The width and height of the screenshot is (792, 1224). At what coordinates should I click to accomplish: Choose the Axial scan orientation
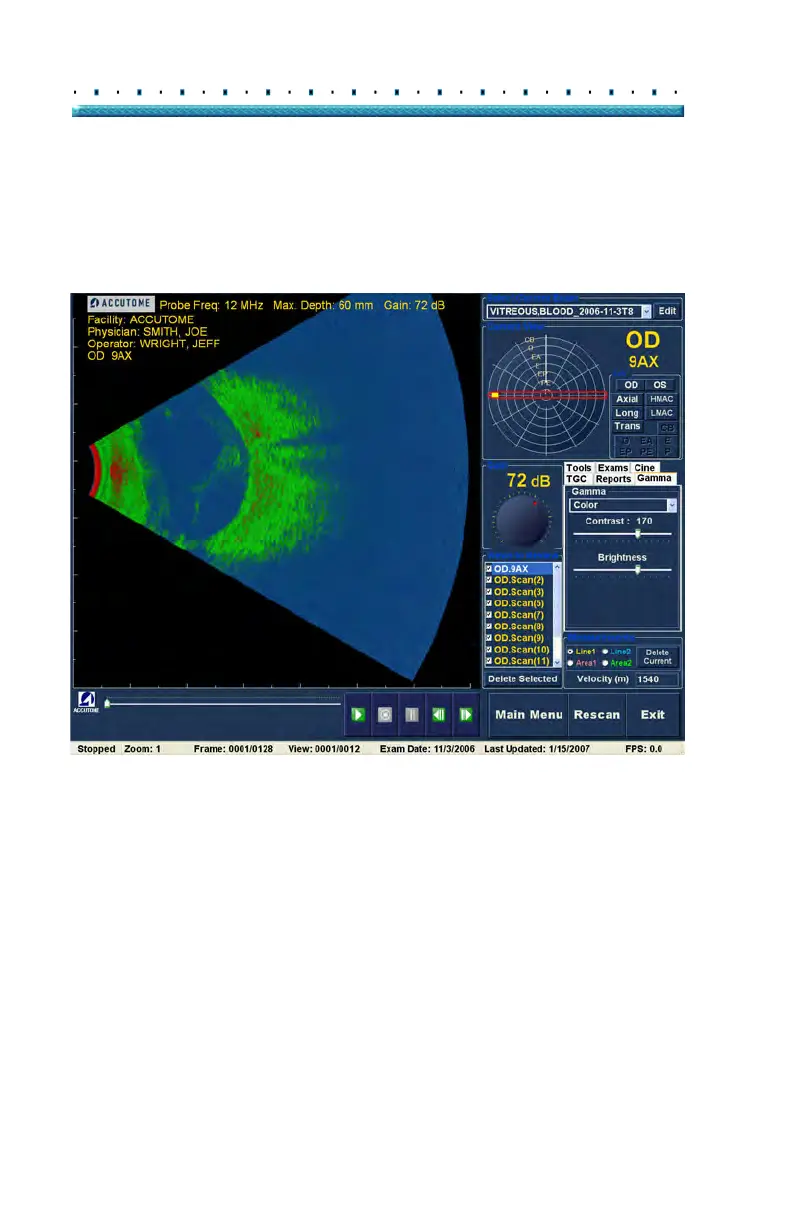627,399
